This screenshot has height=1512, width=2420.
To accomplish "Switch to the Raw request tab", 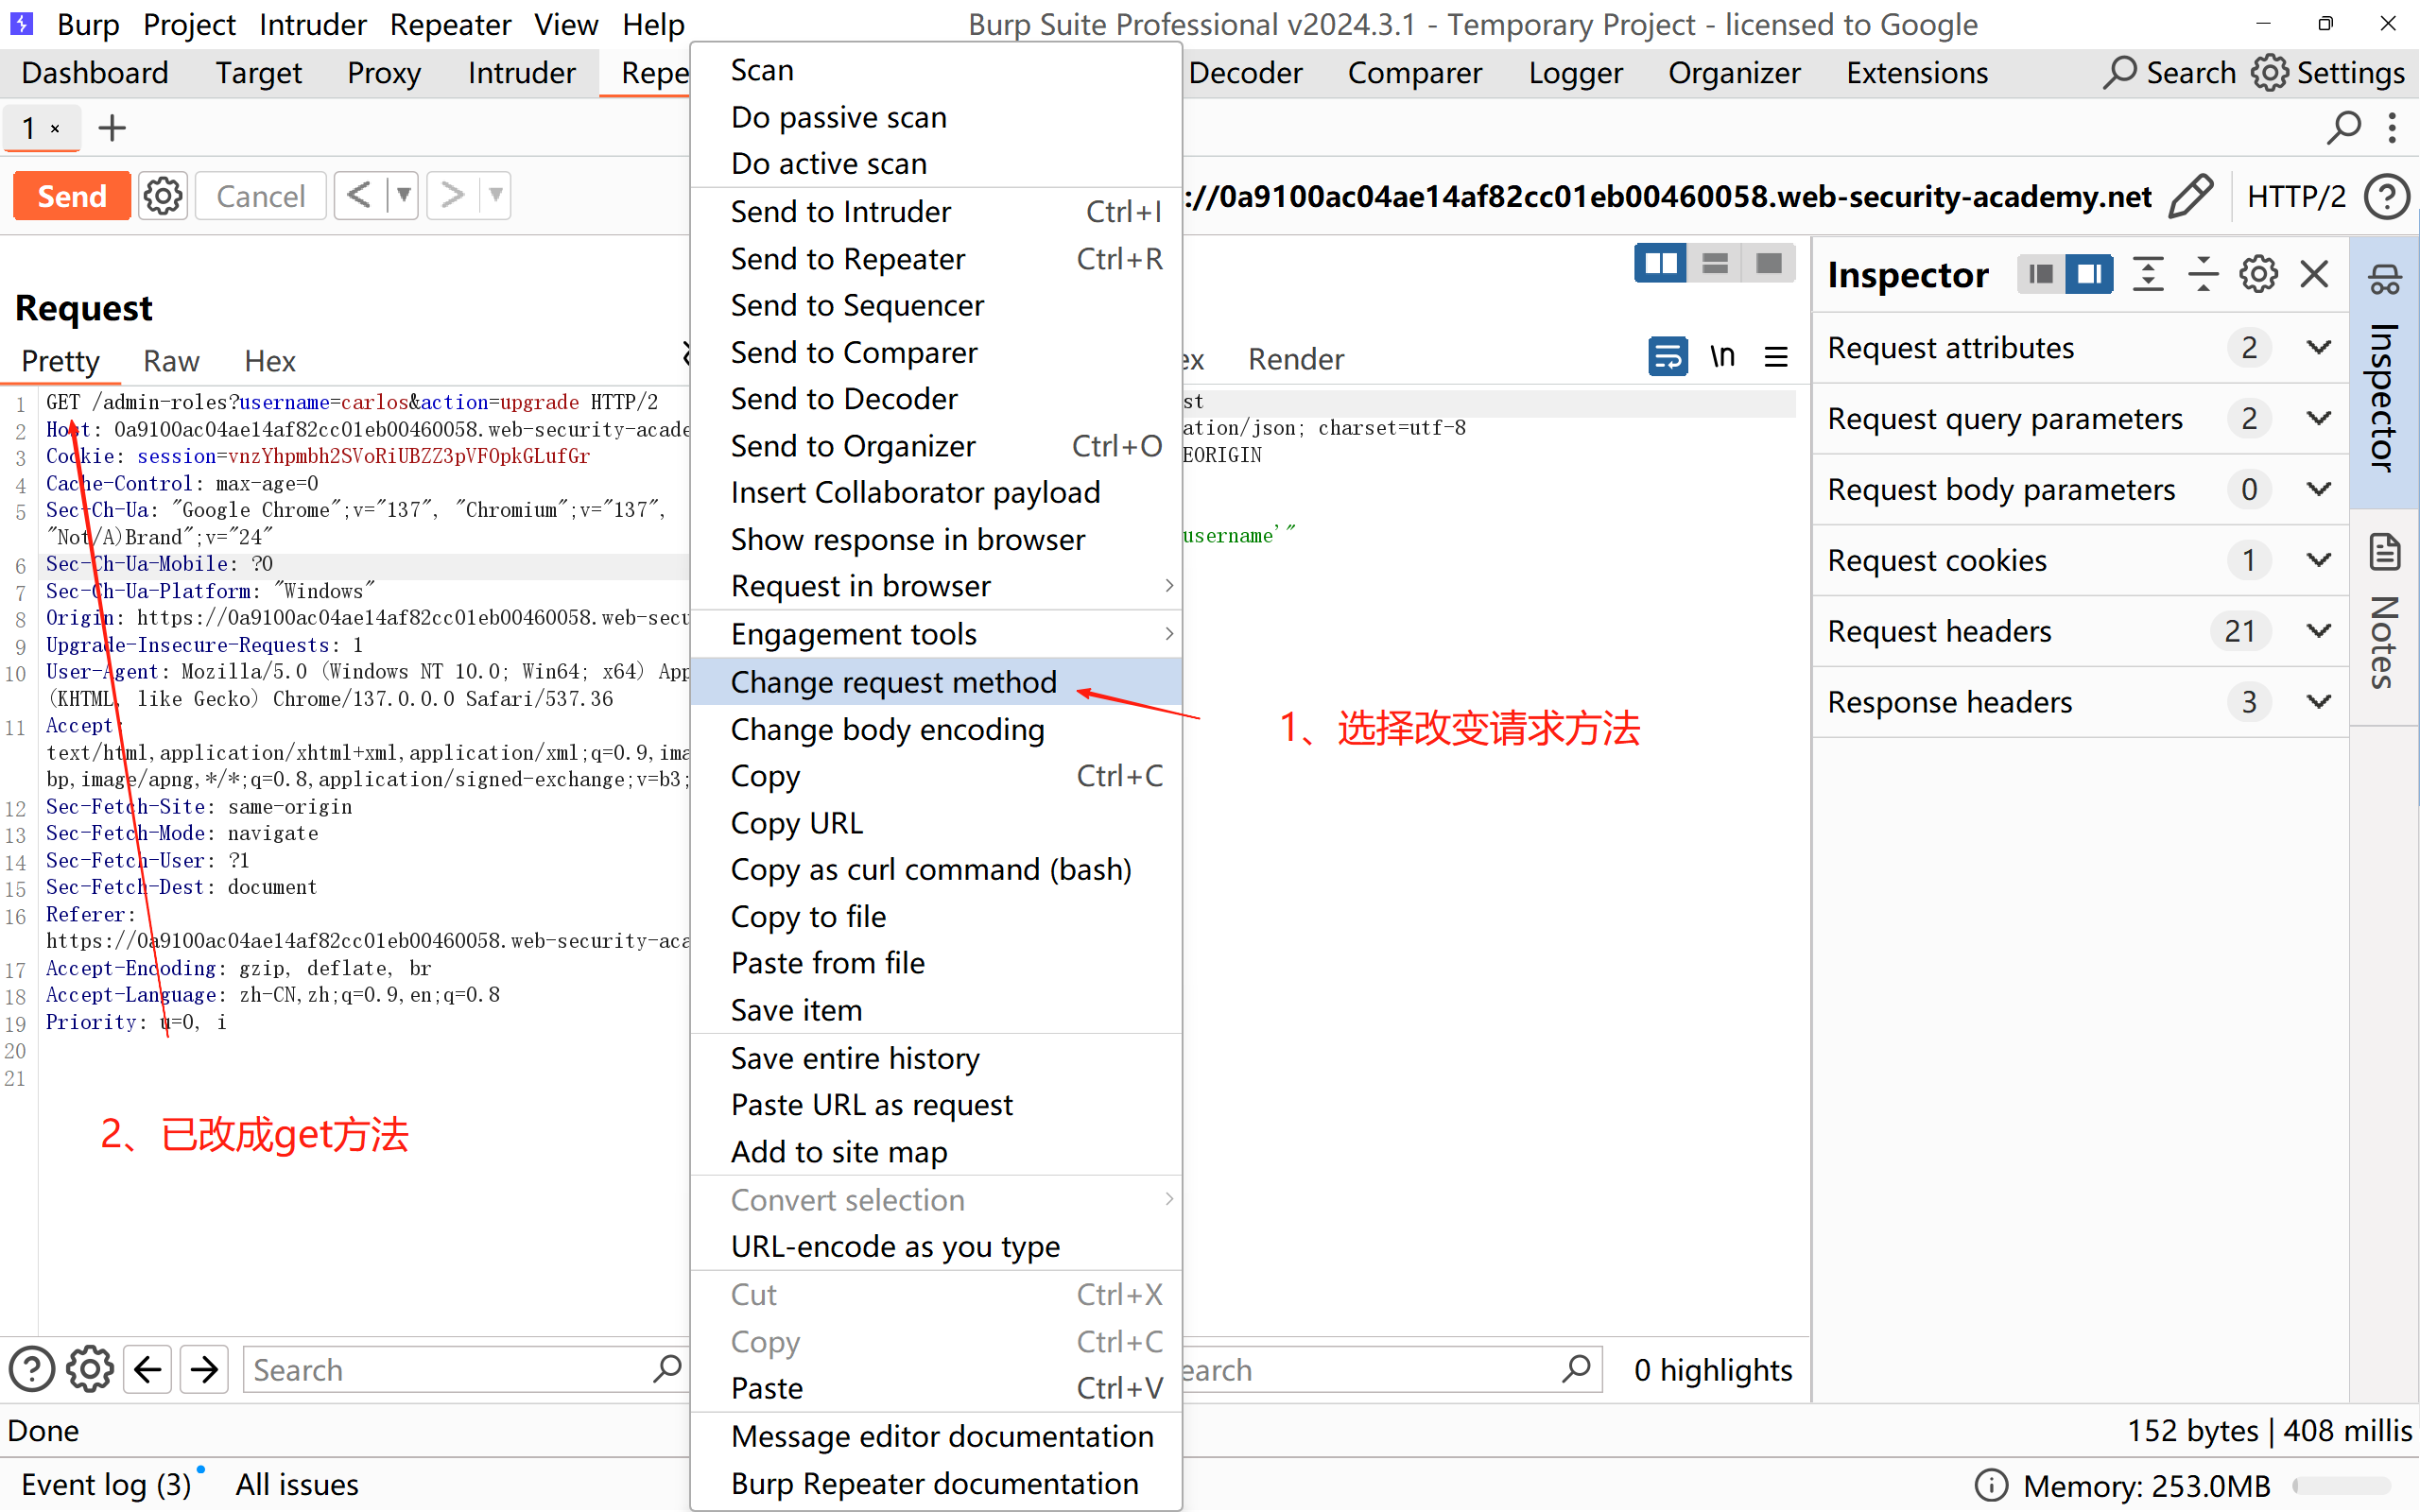I will coord(171,361).
